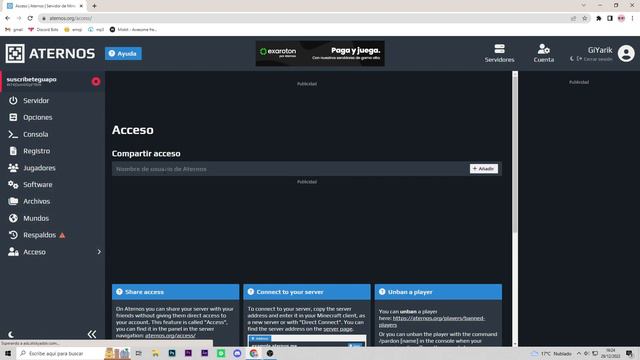Open the Discord Bots bookmark
The width and height of the screenshot is (640, 360).
43,29
